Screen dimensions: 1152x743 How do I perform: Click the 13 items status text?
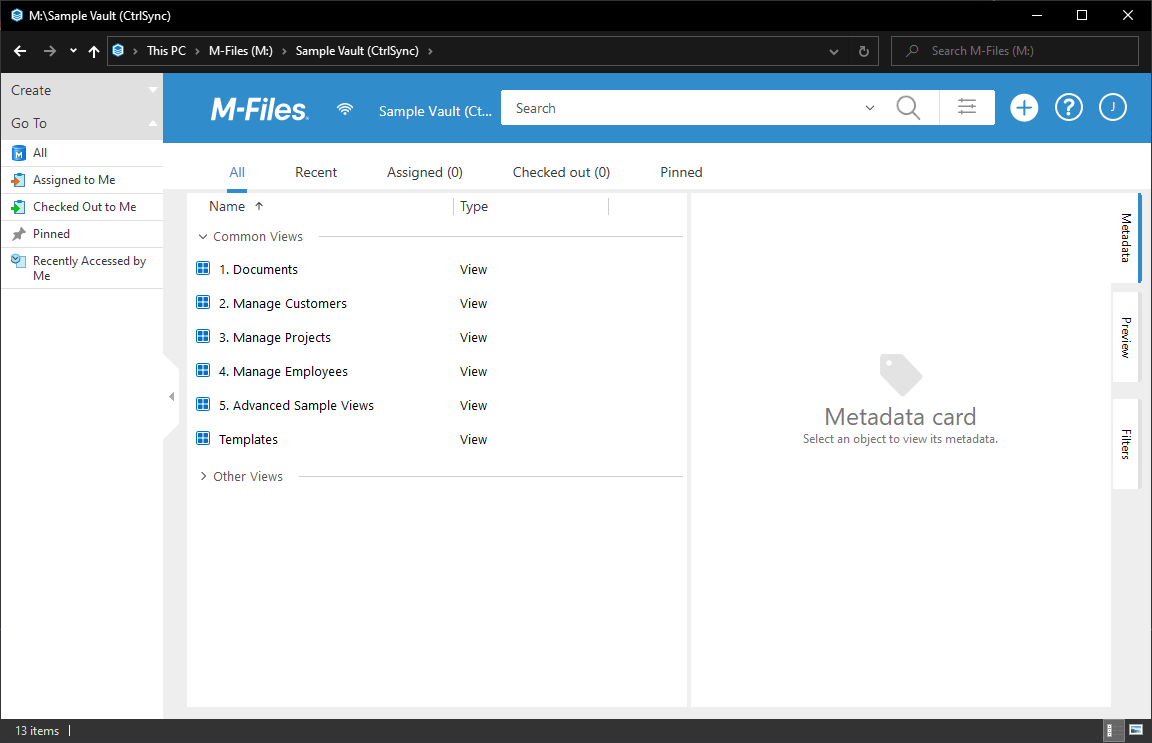point(37,731)
